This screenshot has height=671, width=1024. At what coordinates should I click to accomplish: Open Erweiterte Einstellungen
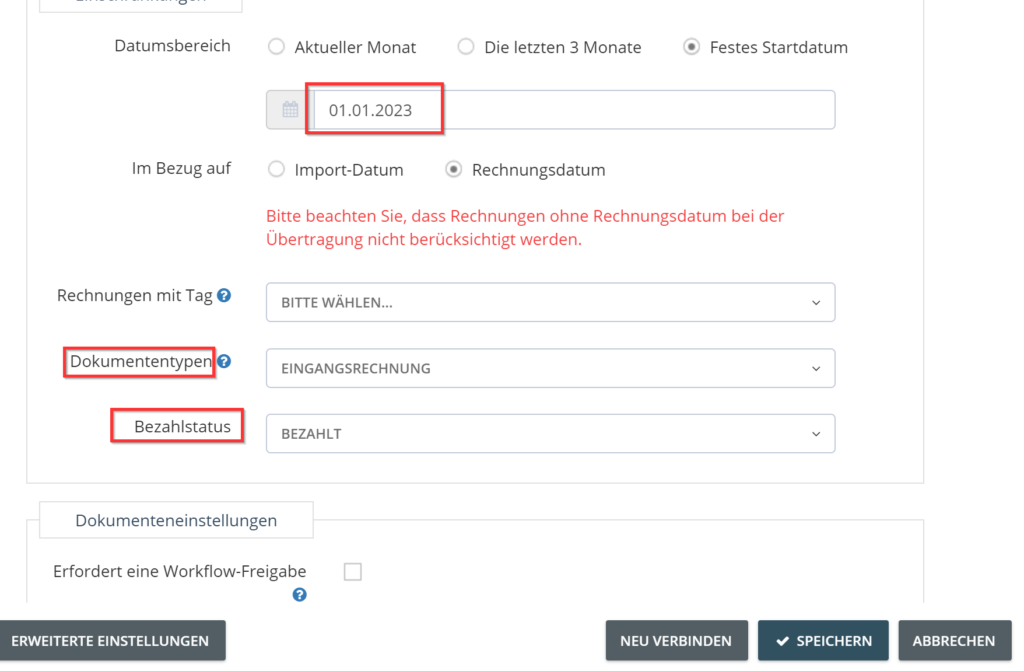coord(112,641)
